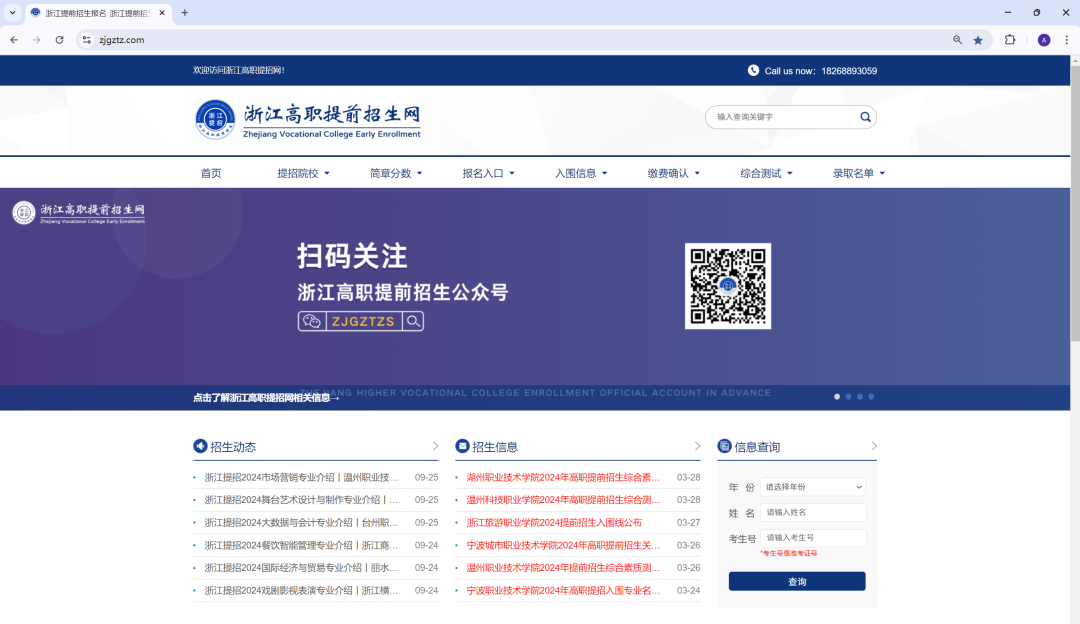The image size is (1080, 624).
Task: Close the 浙江提前招生报名 tab
Action: [162, 12]
